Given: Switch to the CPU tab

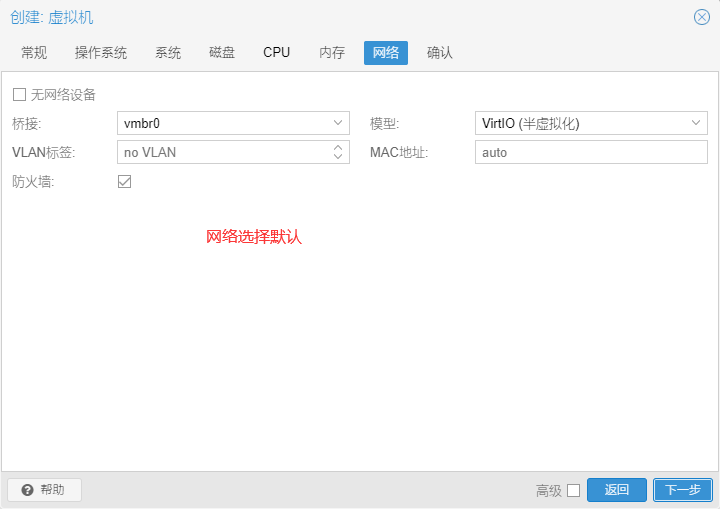Looking at the screenshot, I should pyautogui.click(x=277, y=53).
